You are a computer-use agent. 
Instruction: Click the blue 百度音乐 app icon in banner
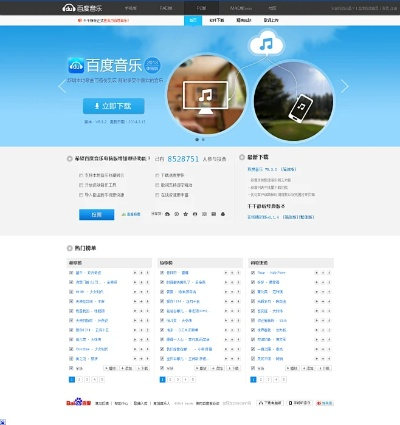point(76,65)
